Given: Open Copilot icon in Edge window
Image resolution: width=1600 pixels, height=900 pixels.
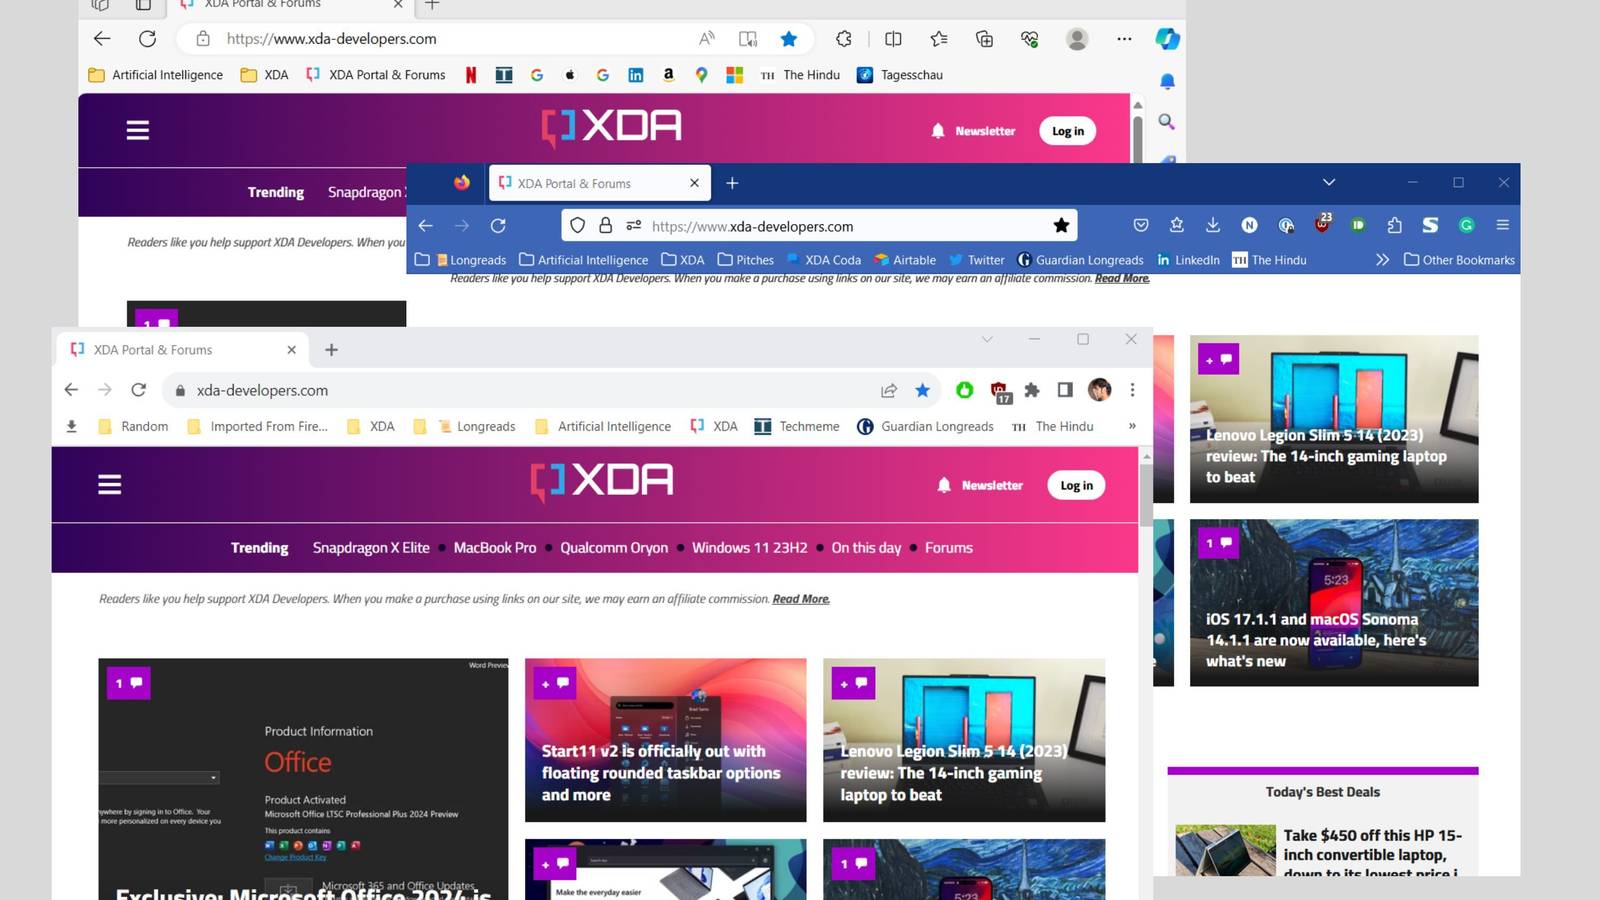Looking at the screenshot, I should pos(1167,39).
